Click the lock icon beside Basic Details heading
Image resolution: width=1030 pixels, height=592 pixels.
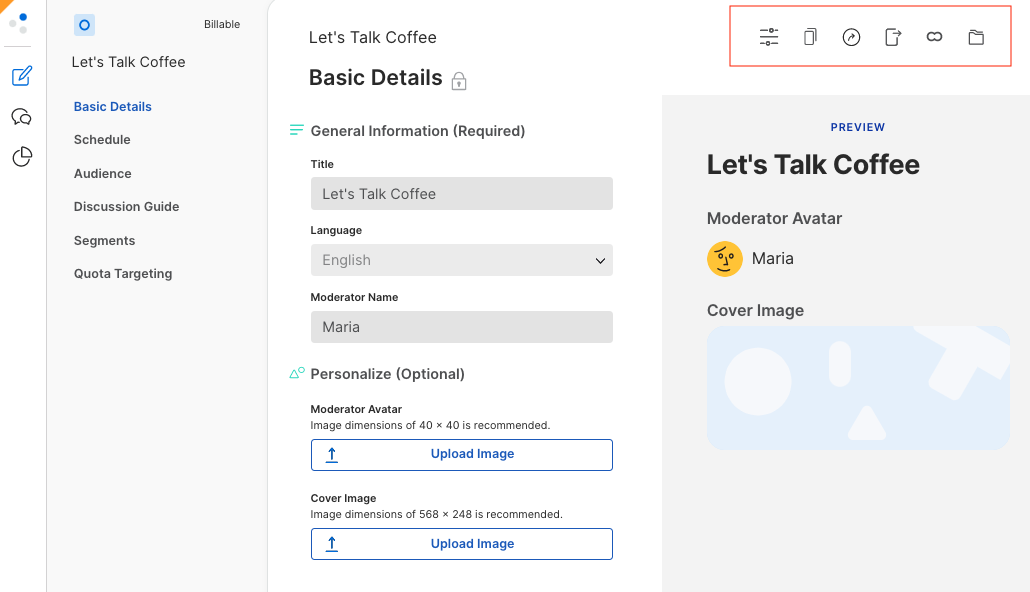tap(459, 81)
